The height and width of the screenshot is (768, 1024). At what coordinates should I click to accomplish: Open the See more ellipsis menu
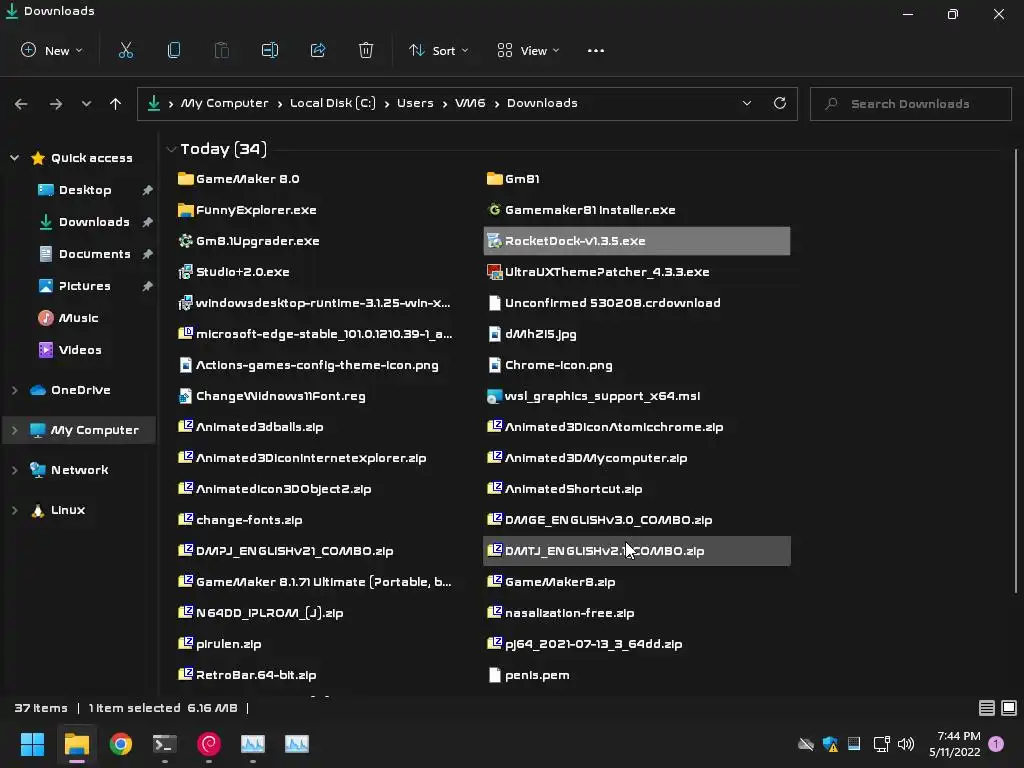(x=596, y=50)
